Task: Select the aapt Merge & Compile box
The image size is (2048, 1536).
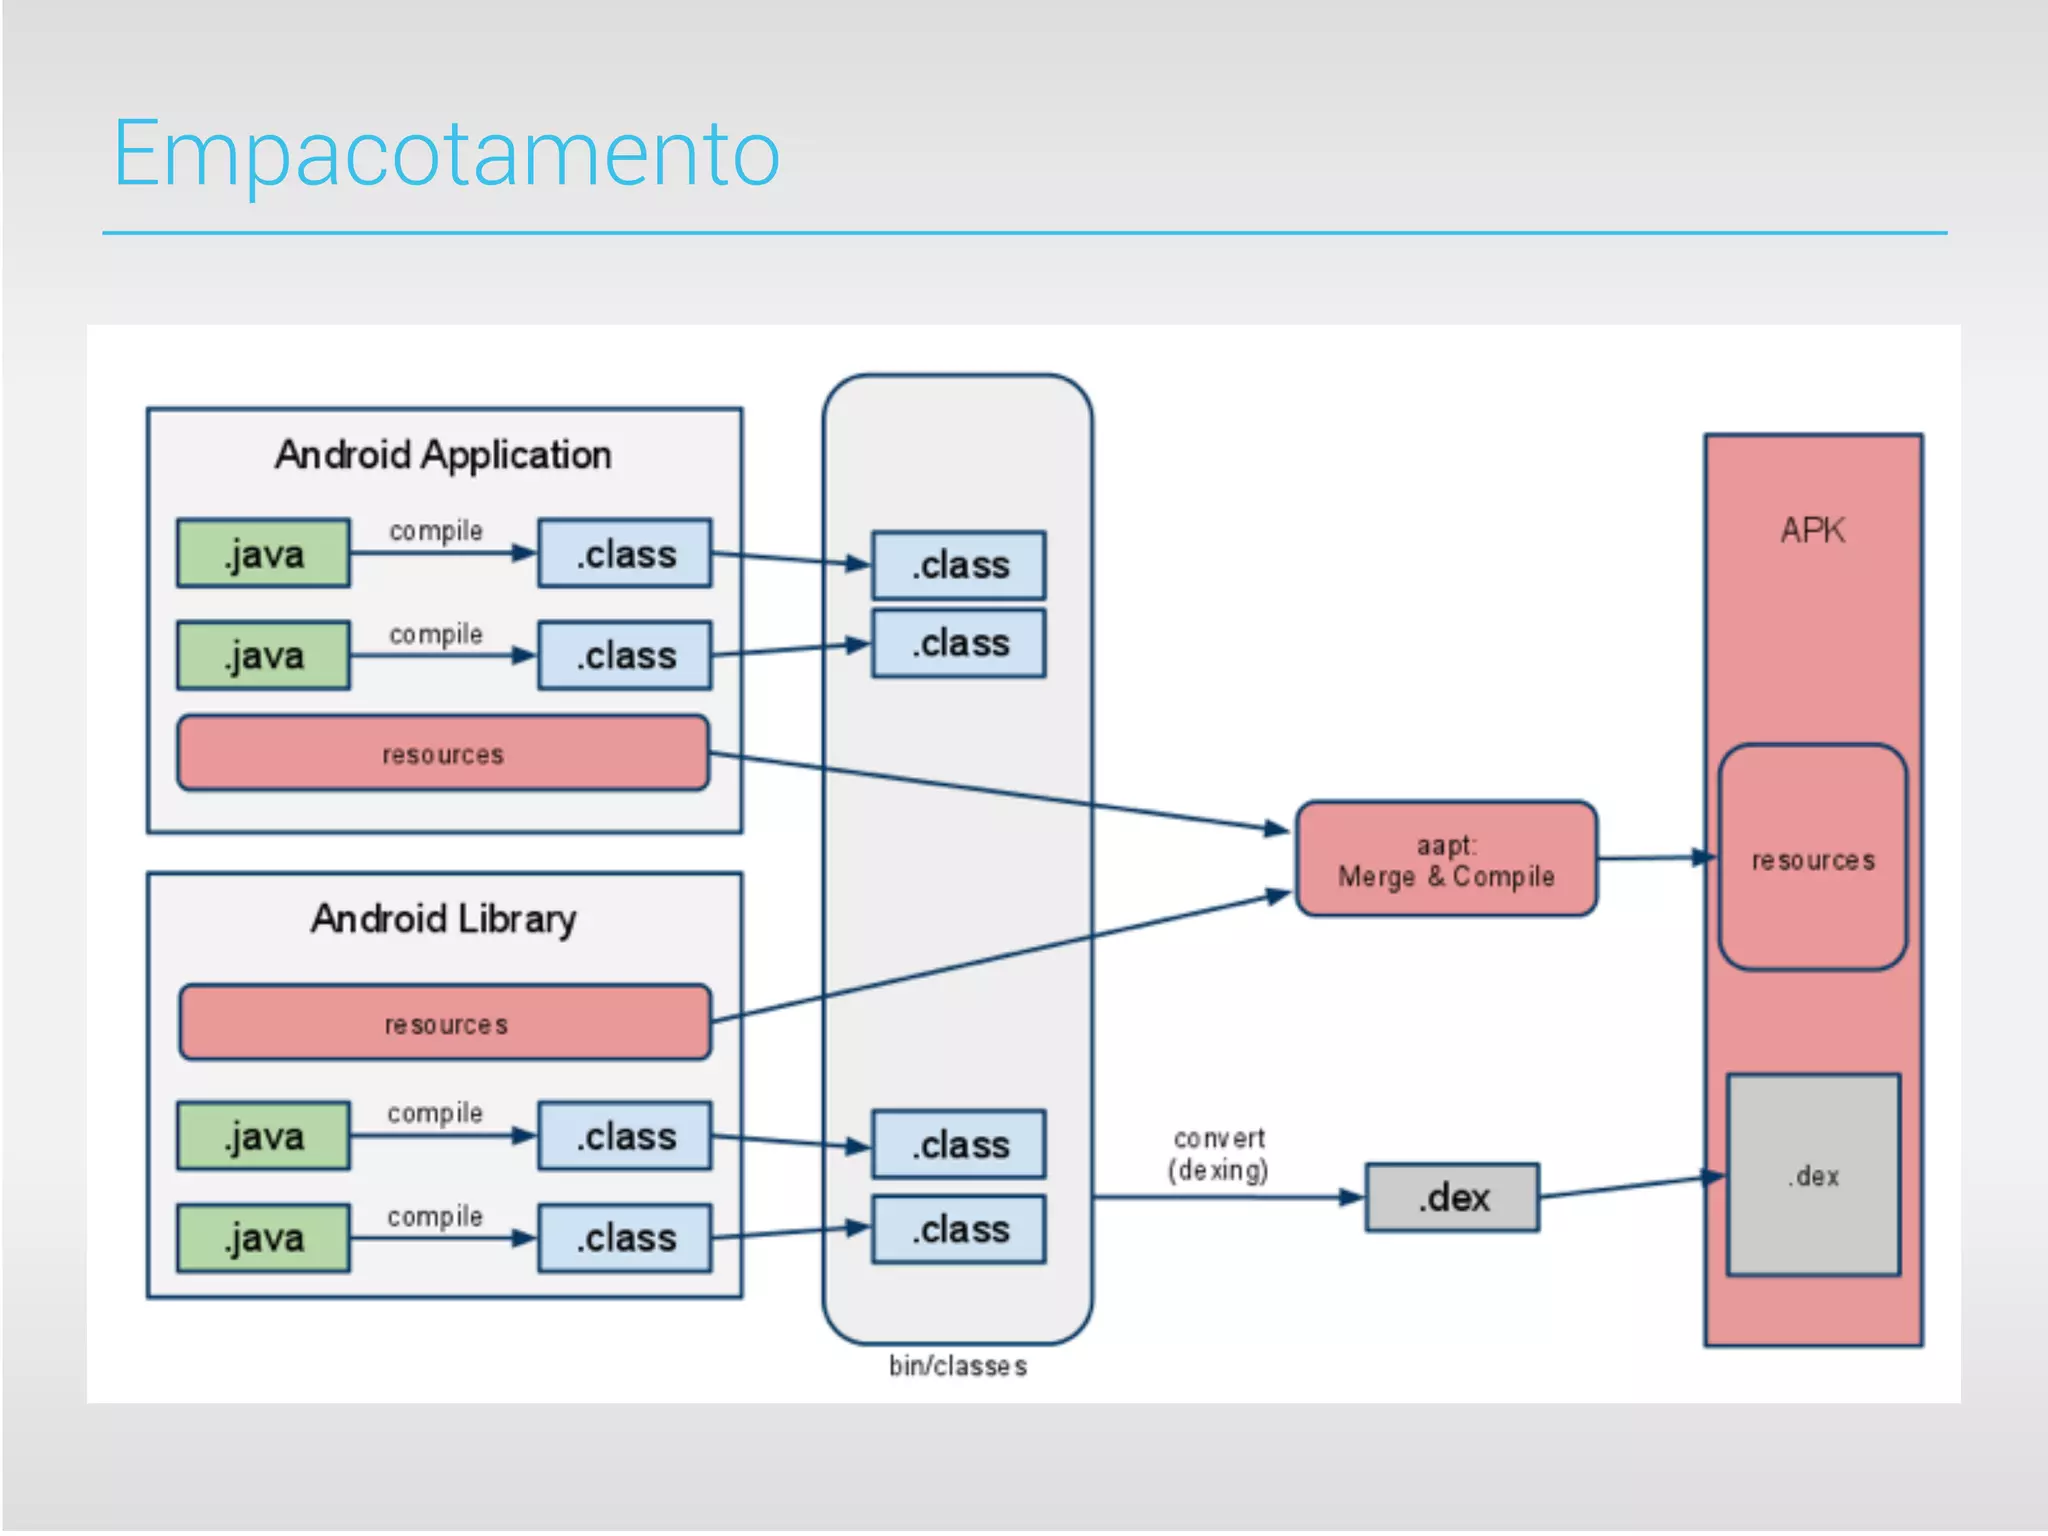Action: (x=1446, y=860)
